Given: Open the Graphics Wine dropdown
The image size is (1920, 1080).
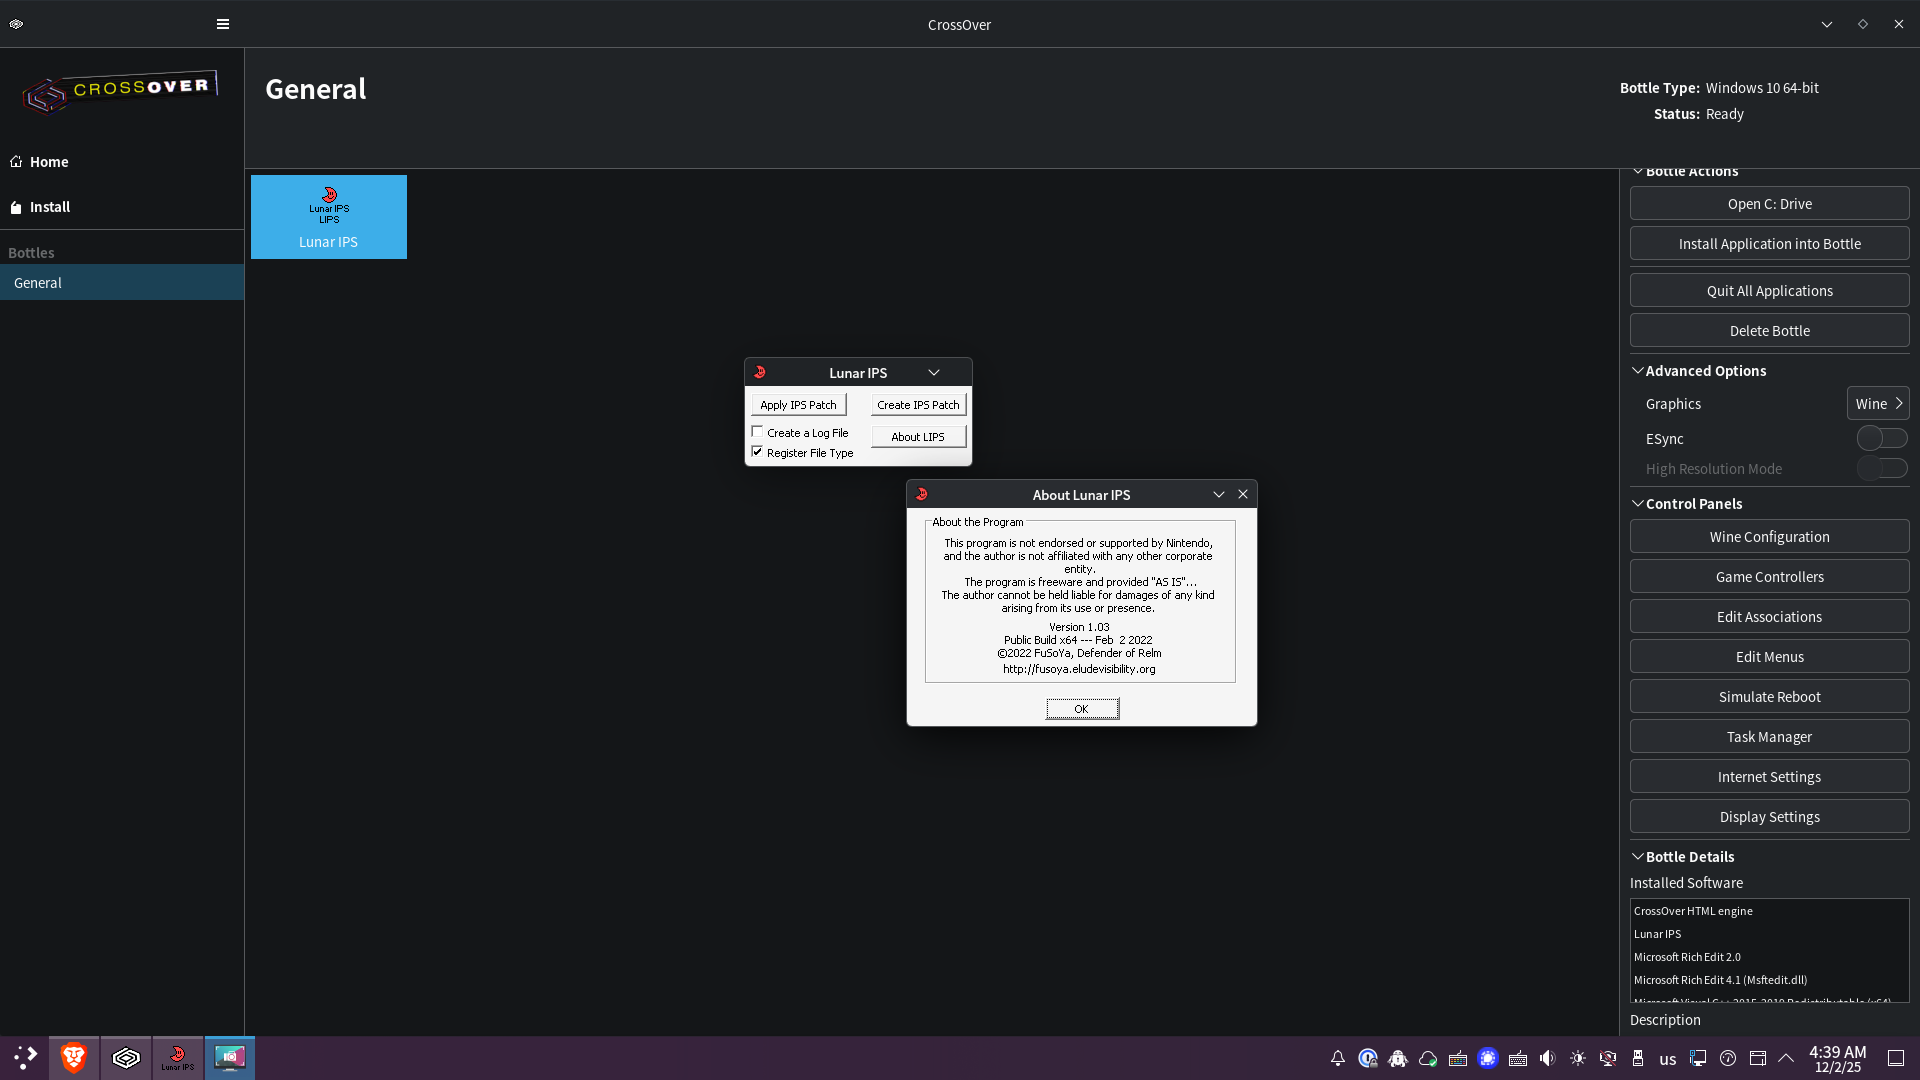Looking at the screenshot, I should tap(1878, 403).
